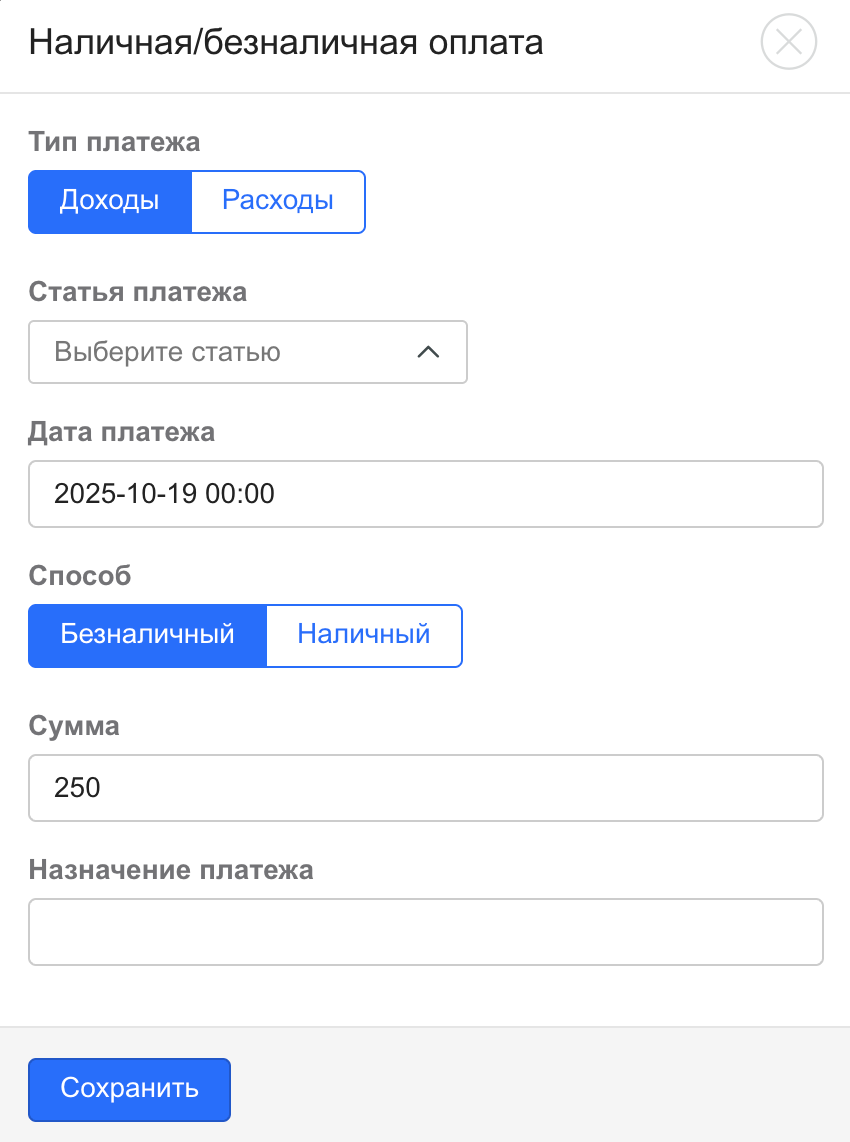This screenshot has height=1142, width=850.
Task: Click the 'Статья платежа' label
Action: (137, 292)
